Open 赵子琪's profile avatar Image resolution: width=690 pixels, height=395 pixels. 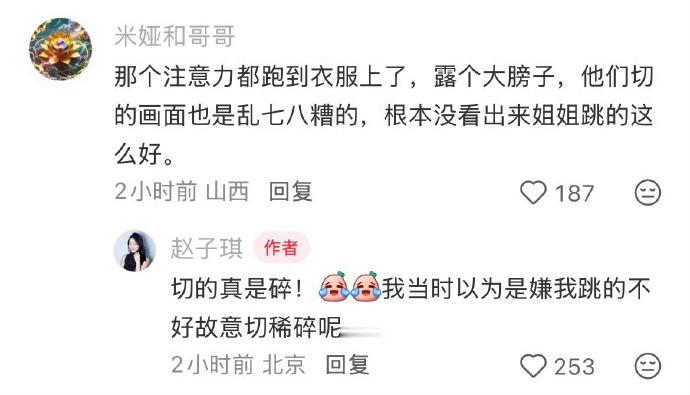[135, 251]
